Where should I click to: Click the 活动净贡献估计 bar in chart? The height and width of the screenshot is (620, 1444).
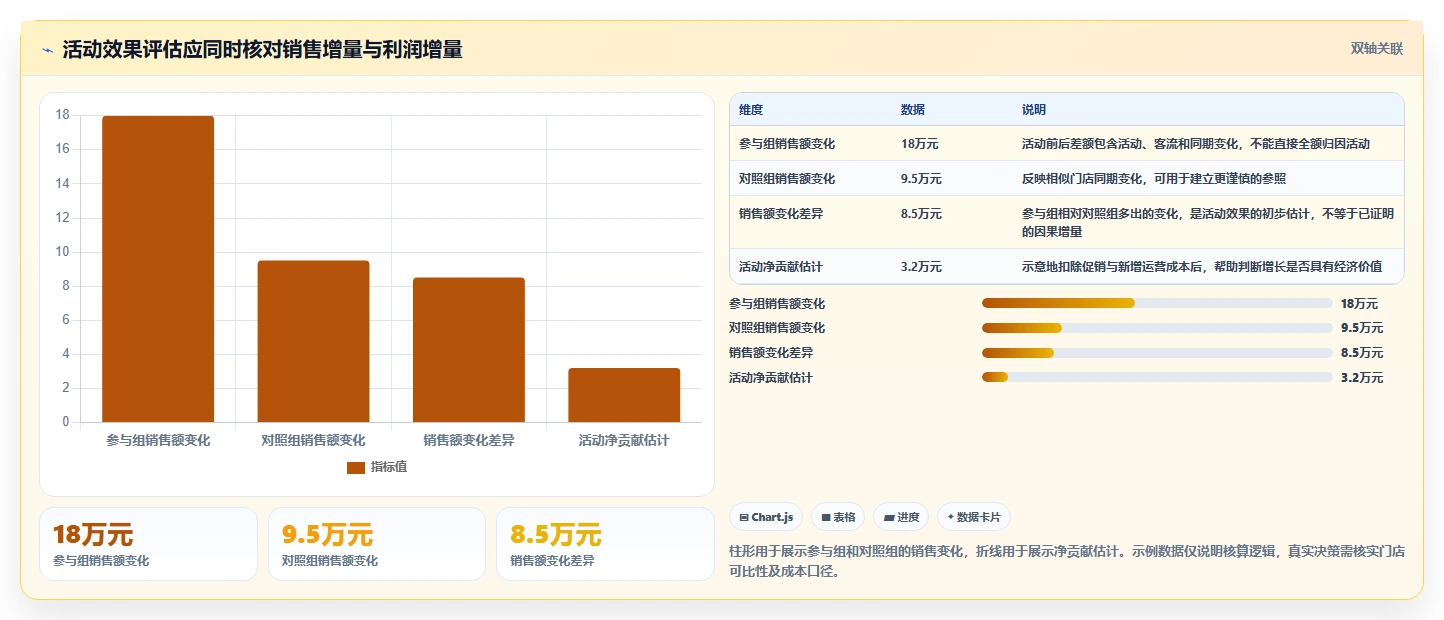click(x=624, y=395)
